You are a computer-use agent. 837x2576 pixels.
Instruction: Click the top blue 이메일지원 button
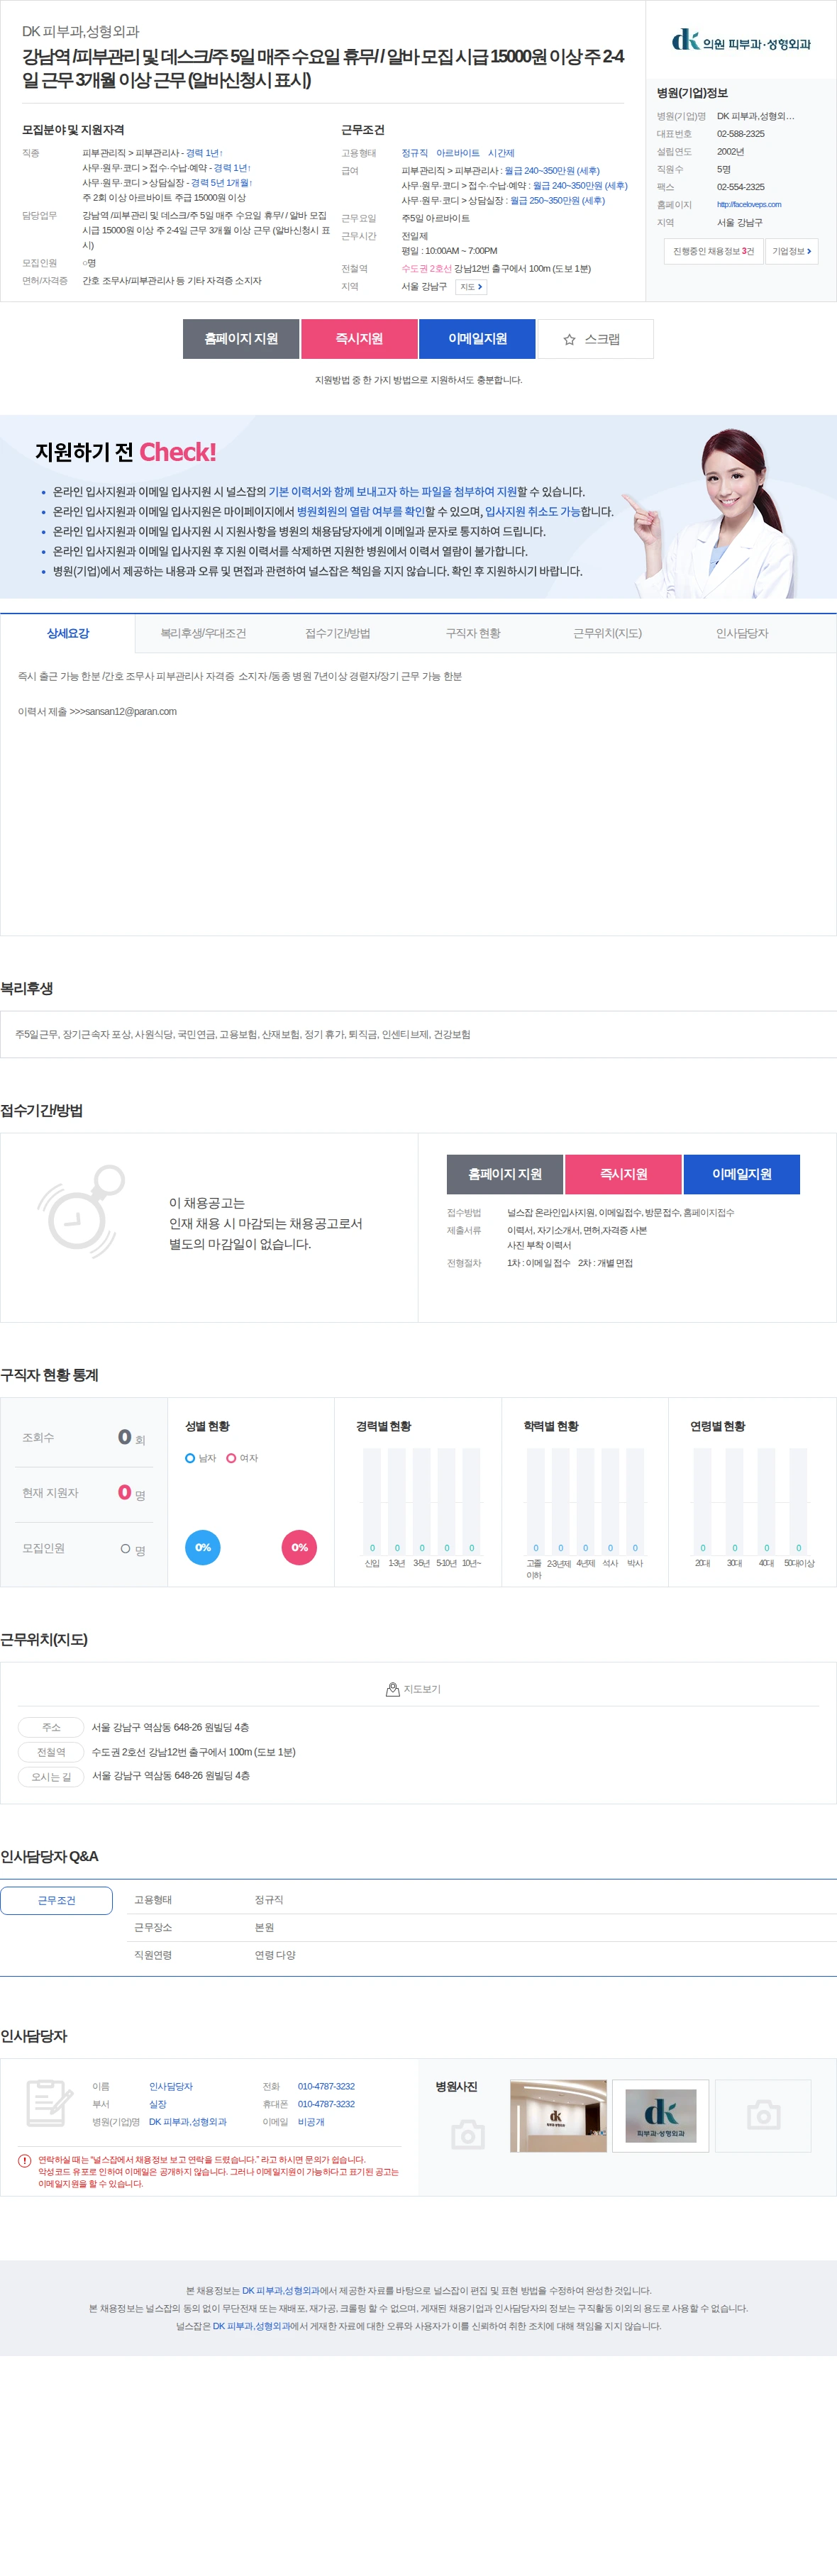pos(477,339)
